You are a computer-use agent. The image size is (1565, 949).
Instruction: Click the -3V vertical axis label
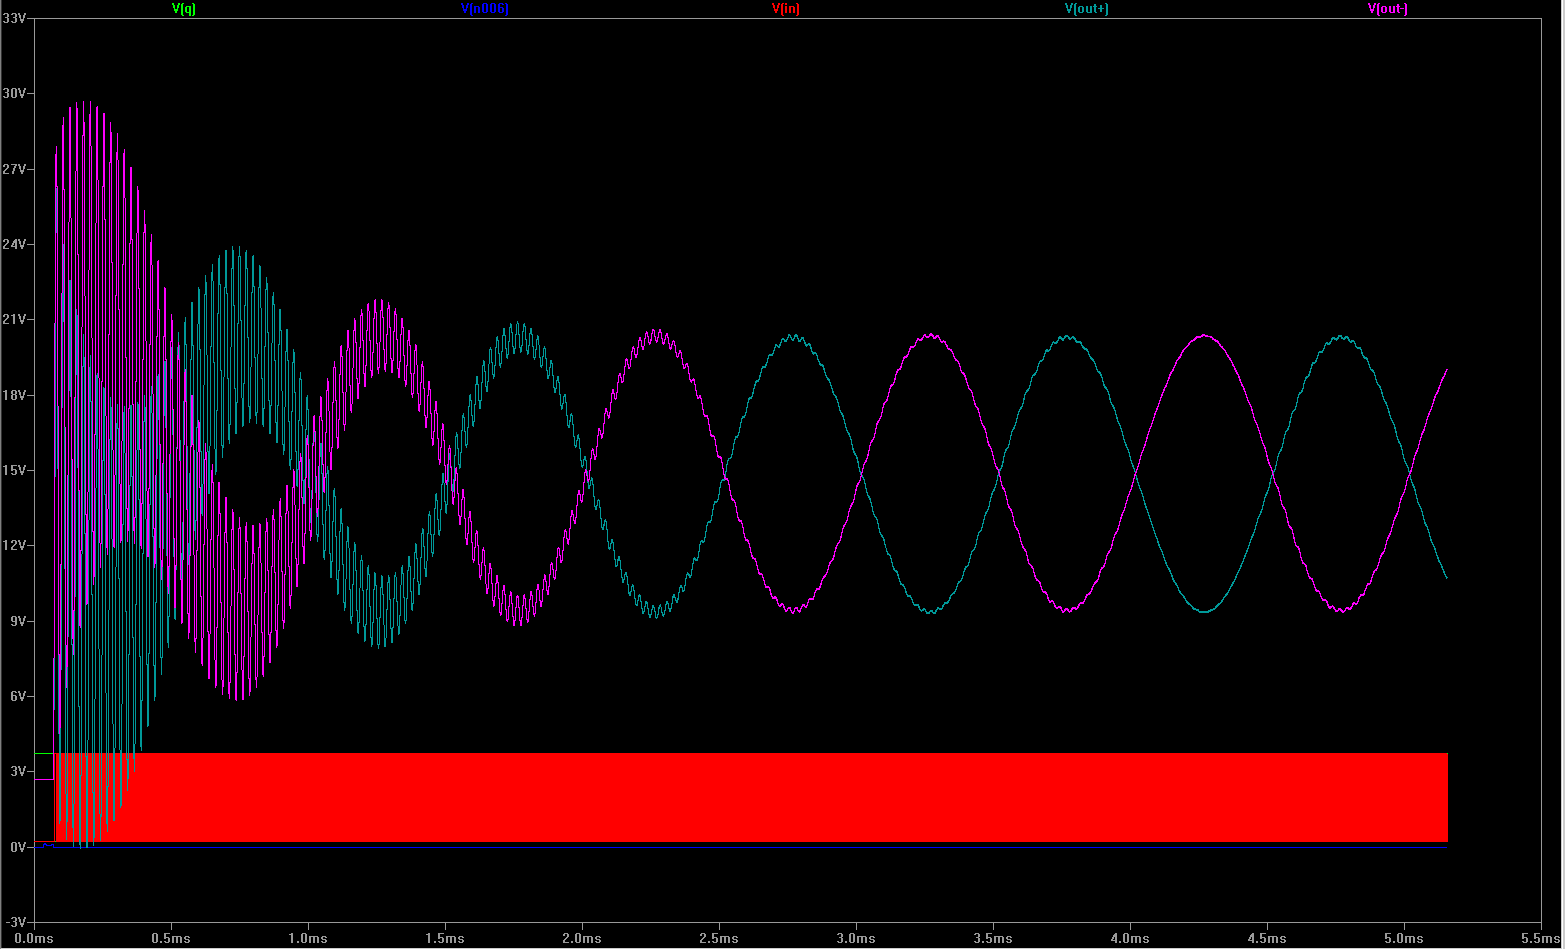pyautogui.click(x=16, y=922)
